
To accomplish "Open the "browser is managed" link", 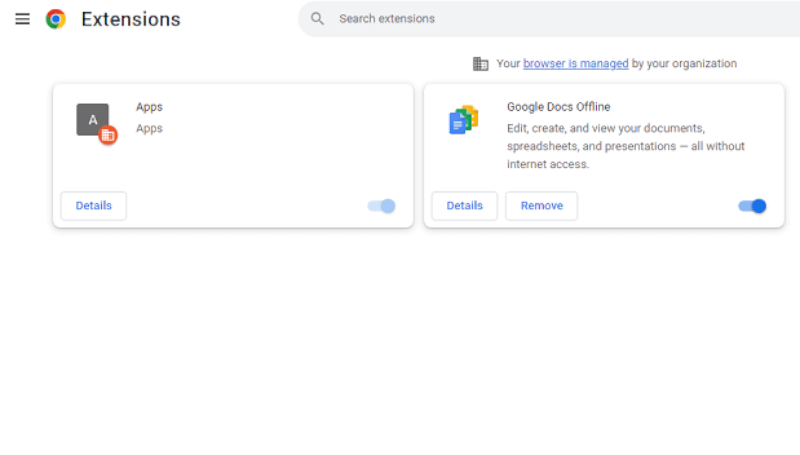I will click(575, 64).
